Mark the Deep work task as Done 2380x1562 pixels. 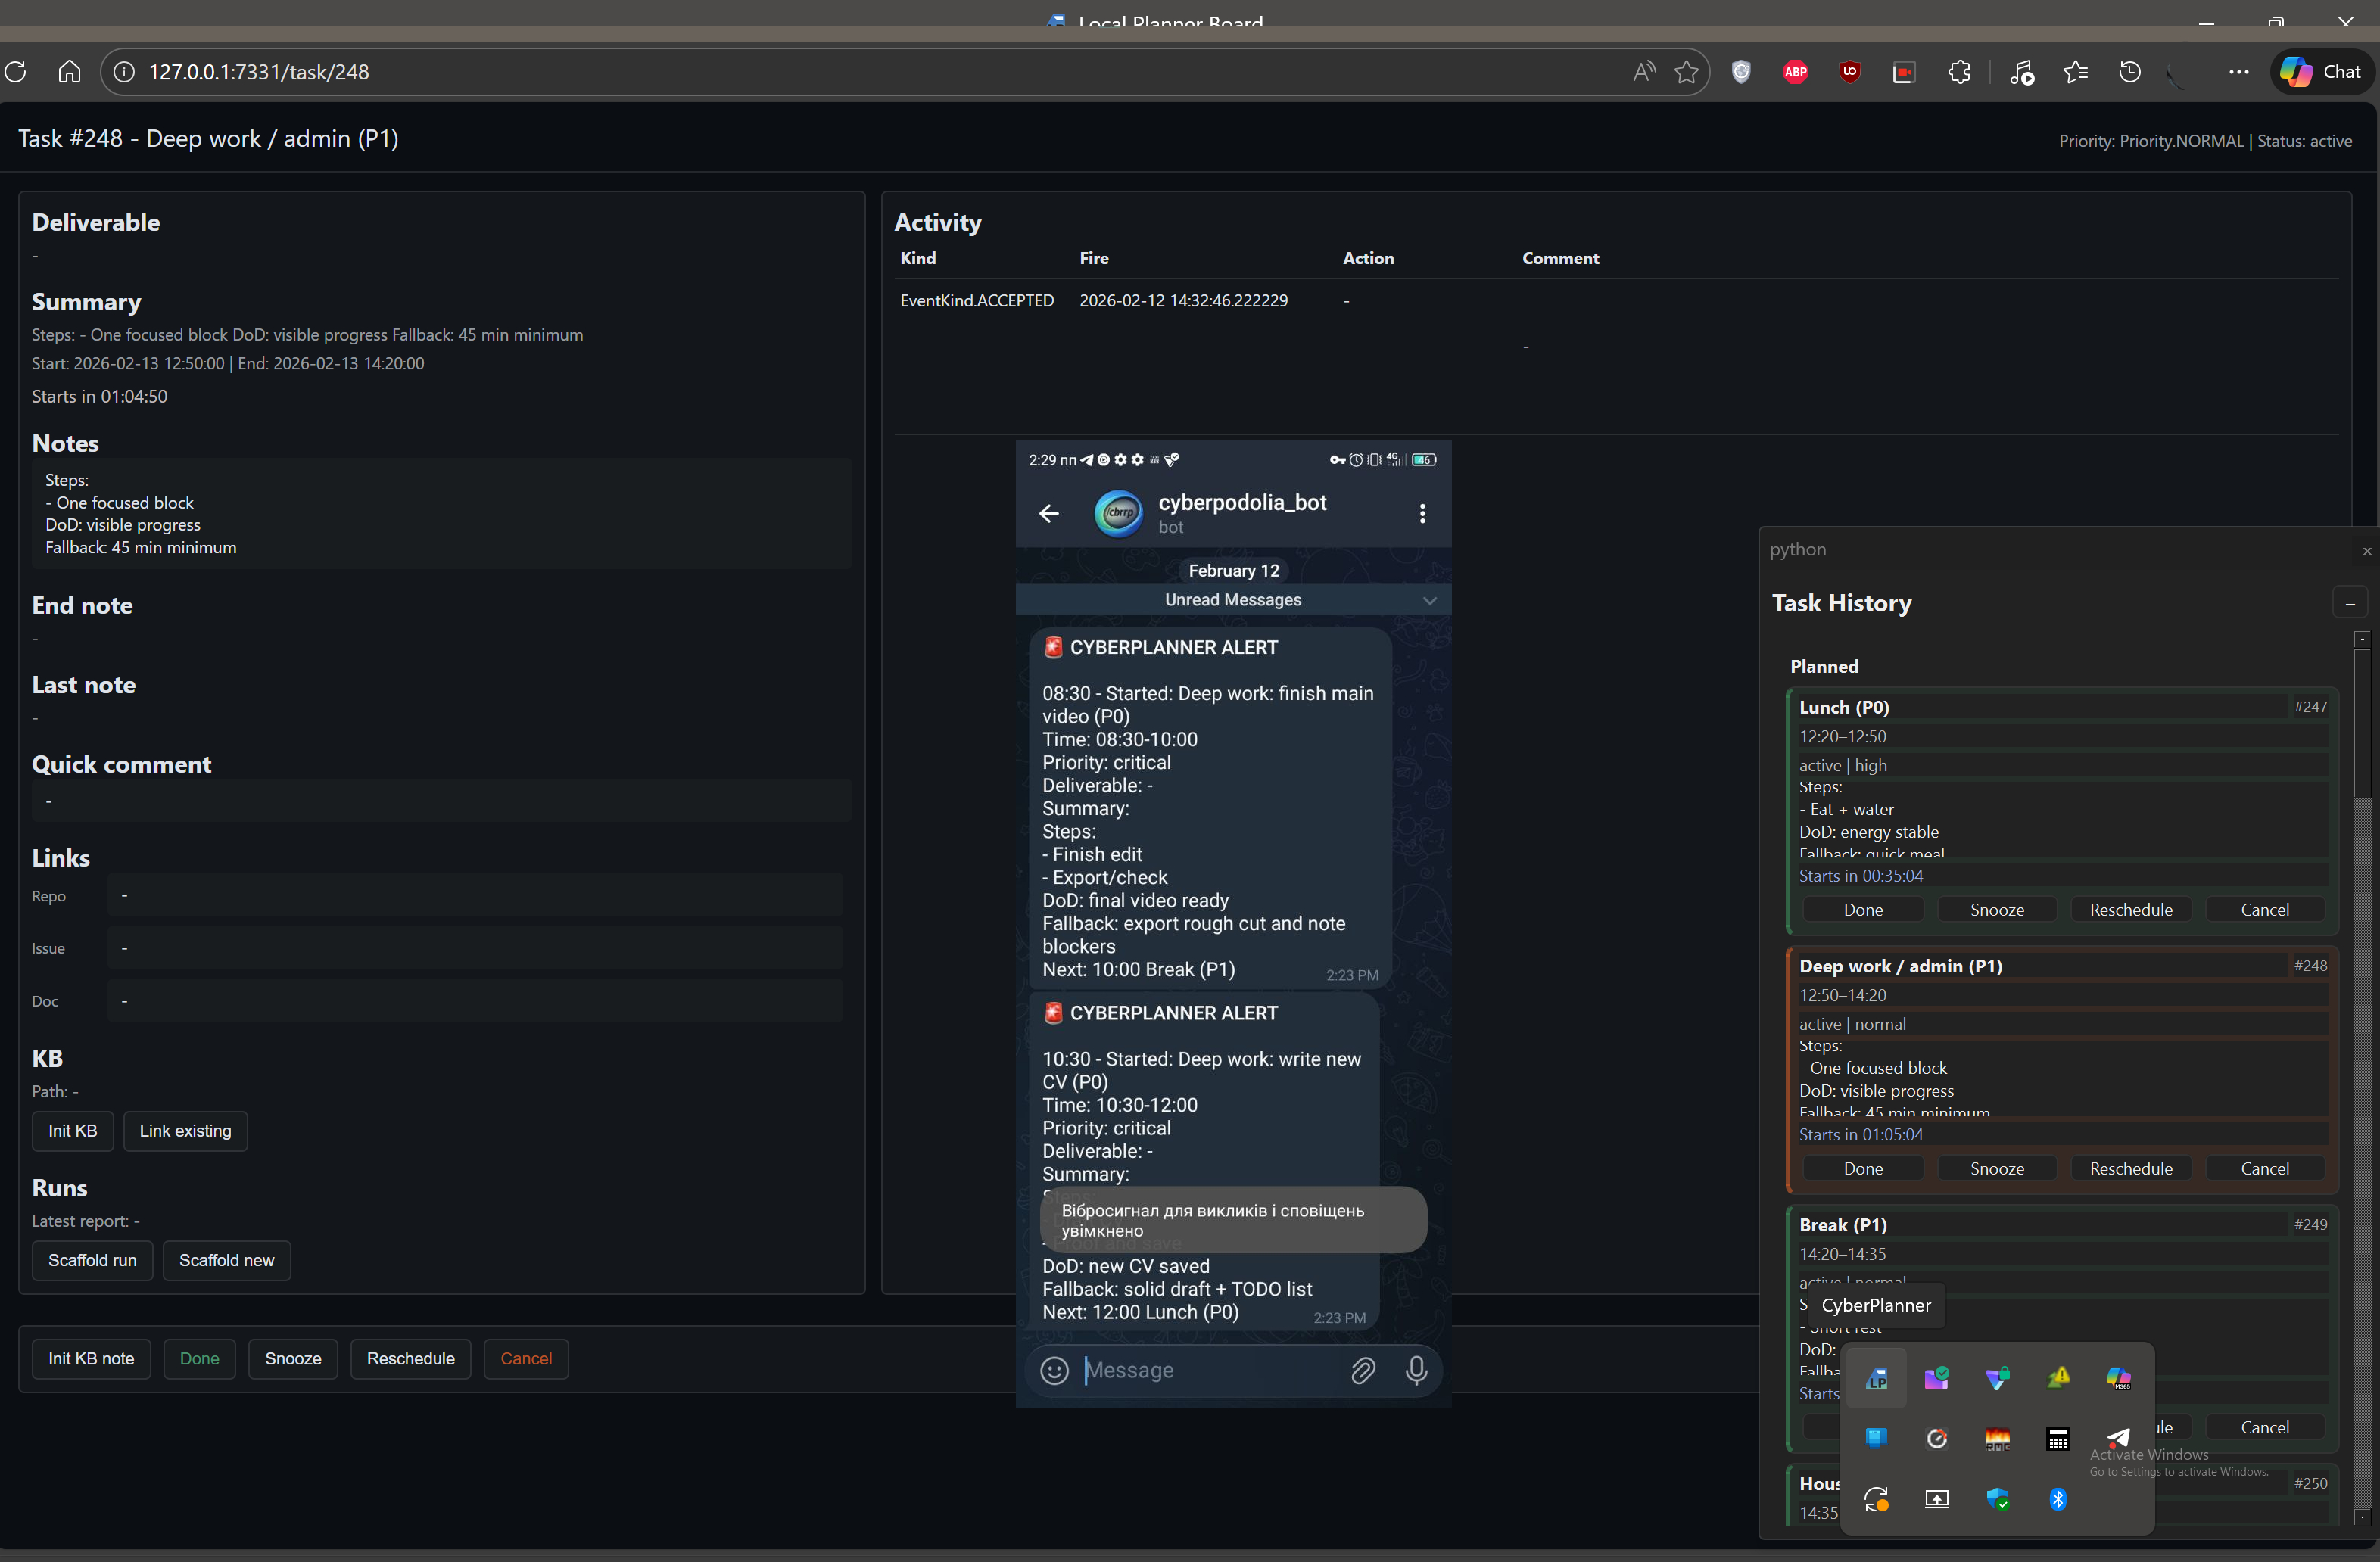[1862, 1168]
